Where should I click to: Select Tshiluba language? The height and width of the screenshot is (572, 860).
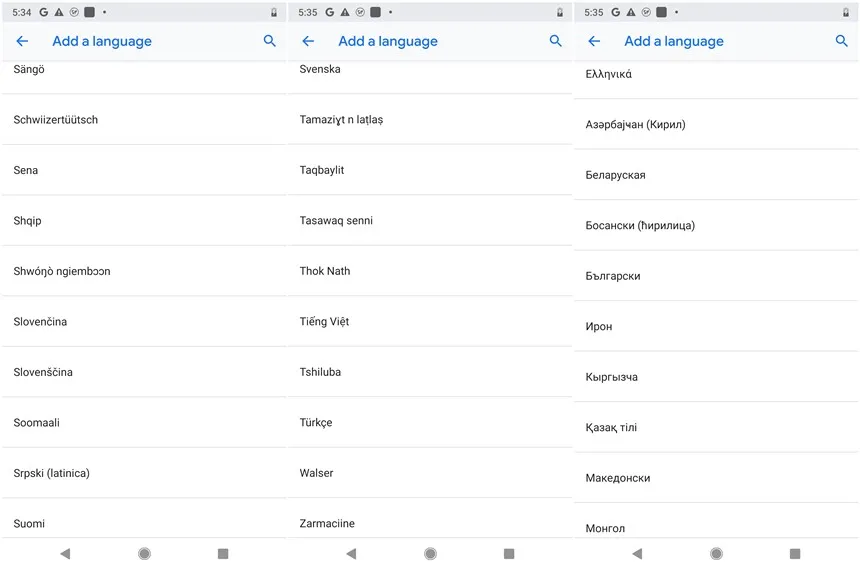pos(430,372)
